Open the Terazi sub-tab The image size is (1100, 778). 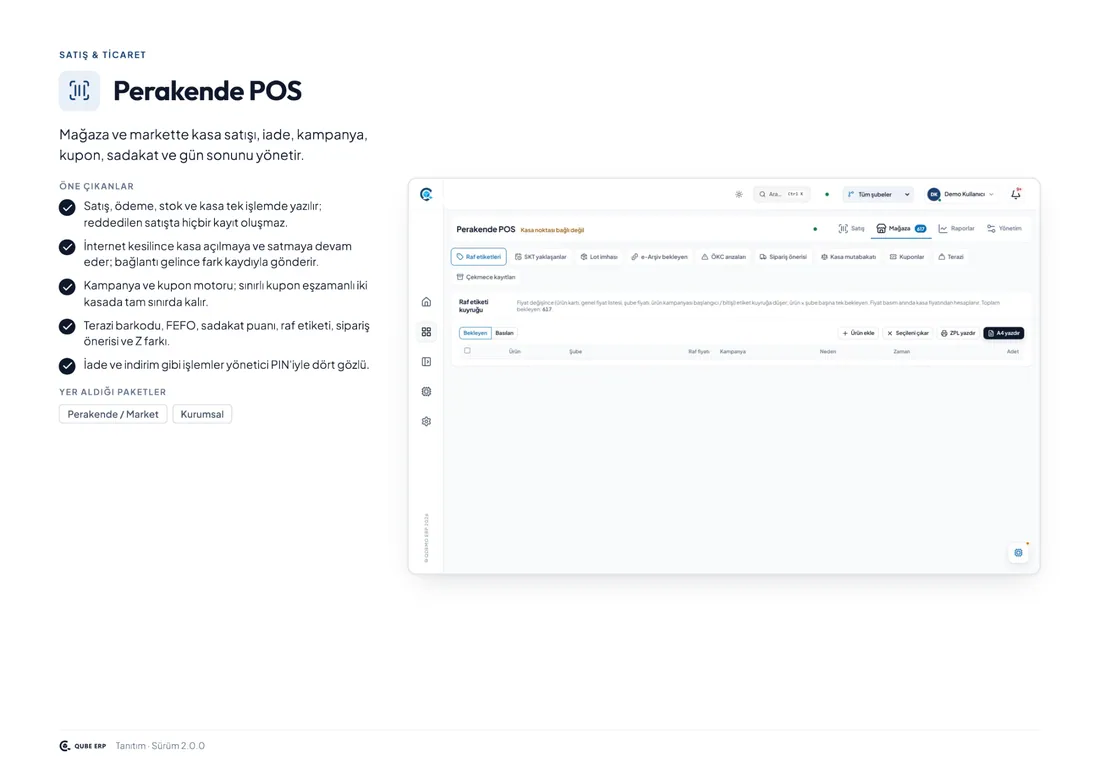[951, 257]
